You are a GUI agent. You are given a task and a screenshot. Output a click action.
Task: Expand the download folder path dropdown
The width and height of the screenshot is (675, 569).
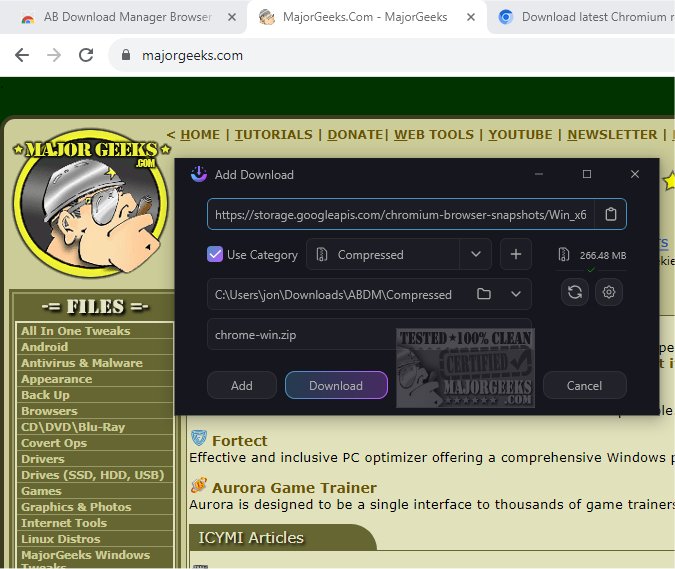point(516,294)
